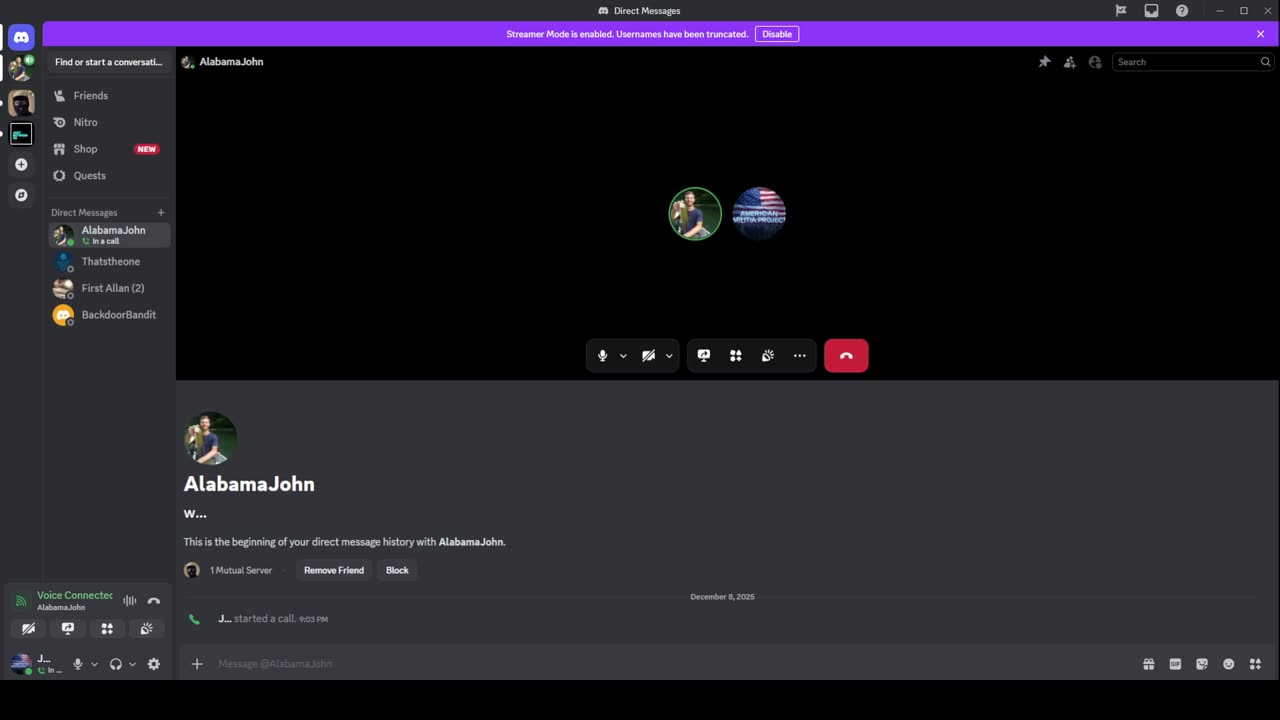Click Block button
This screenshot has height=720, width=1280.
pyautogui.click(x=397, y=570)
